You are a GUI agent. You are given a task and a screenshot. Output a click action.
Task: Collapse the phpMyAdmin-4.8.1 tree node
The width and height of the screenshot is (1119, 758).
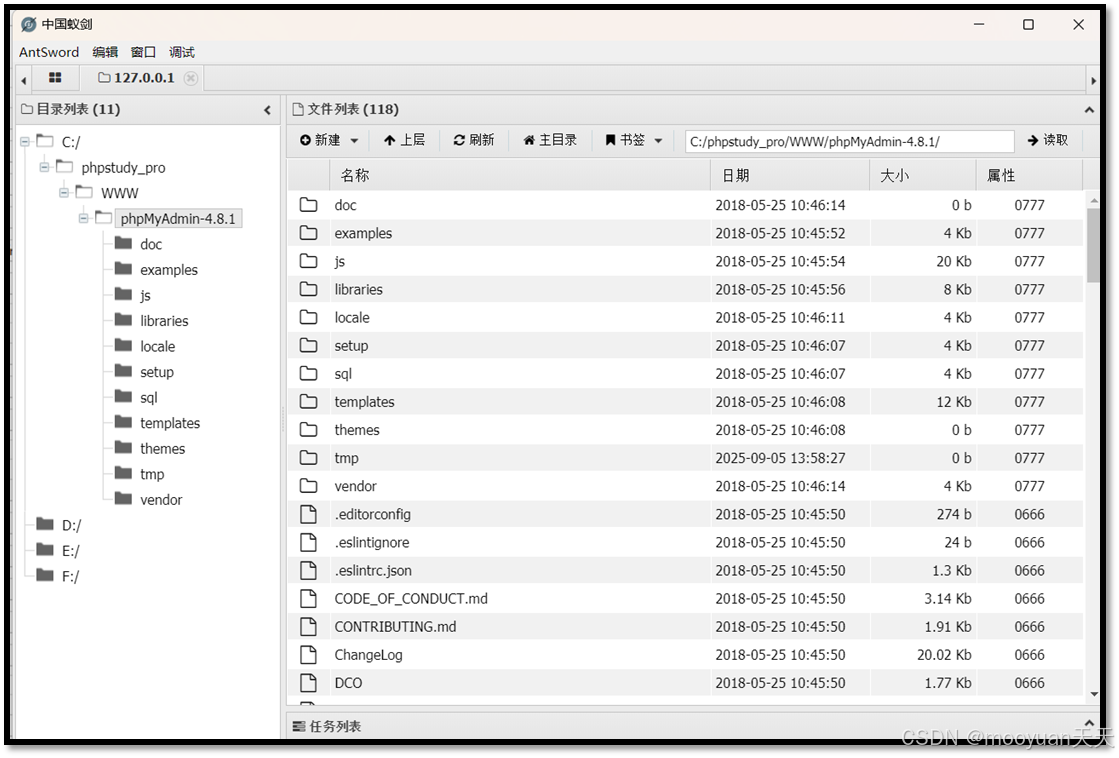(83, 218)
